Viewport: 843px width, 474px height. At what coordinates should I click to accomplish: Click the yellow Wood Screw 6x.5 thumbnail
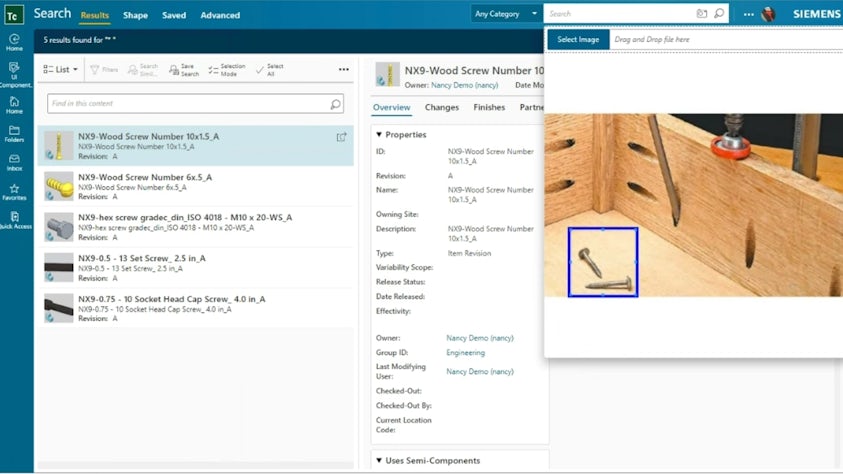pos(59,186)
